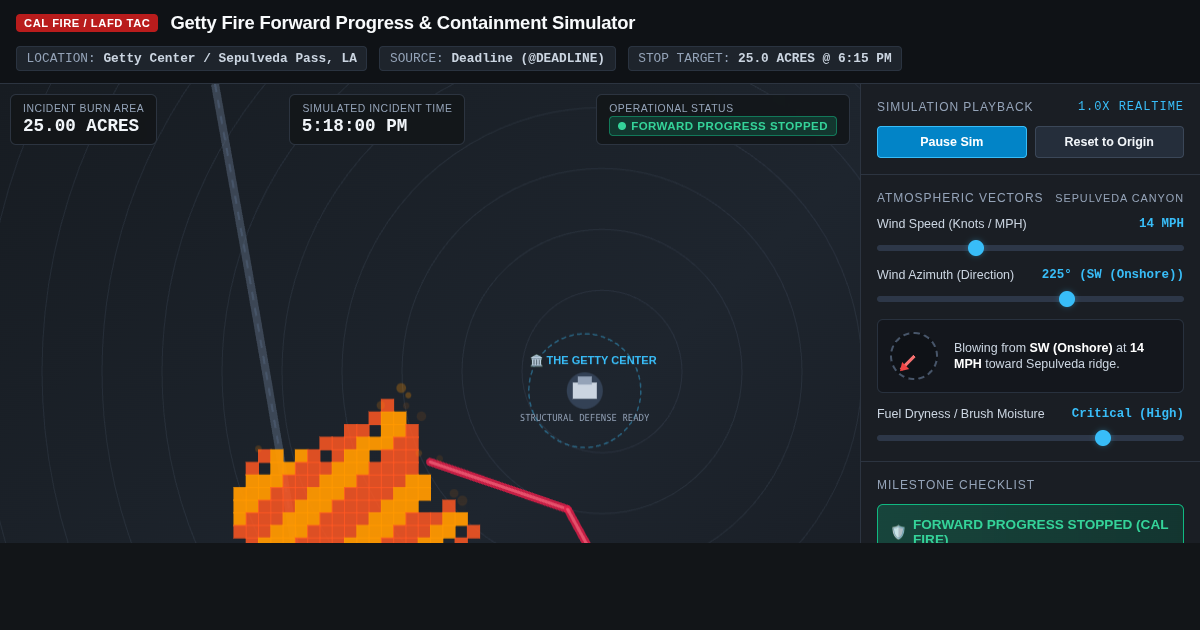
Task: Click the museum icon beside The Getty Center
Action: tap(537, 361)
